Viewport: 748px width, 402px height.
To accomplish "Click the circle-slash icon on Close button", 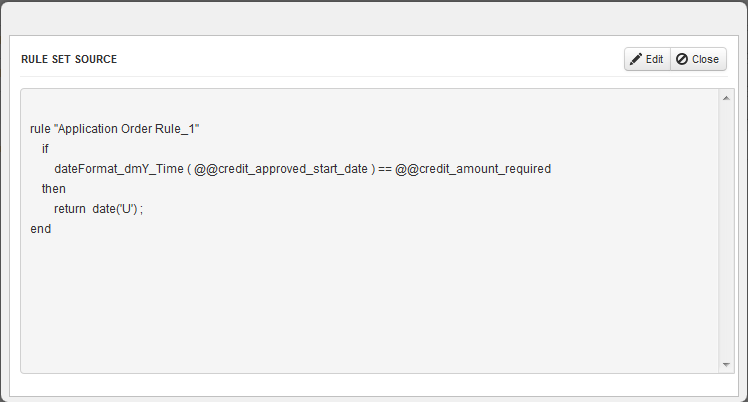I will (x=682, y=59).
